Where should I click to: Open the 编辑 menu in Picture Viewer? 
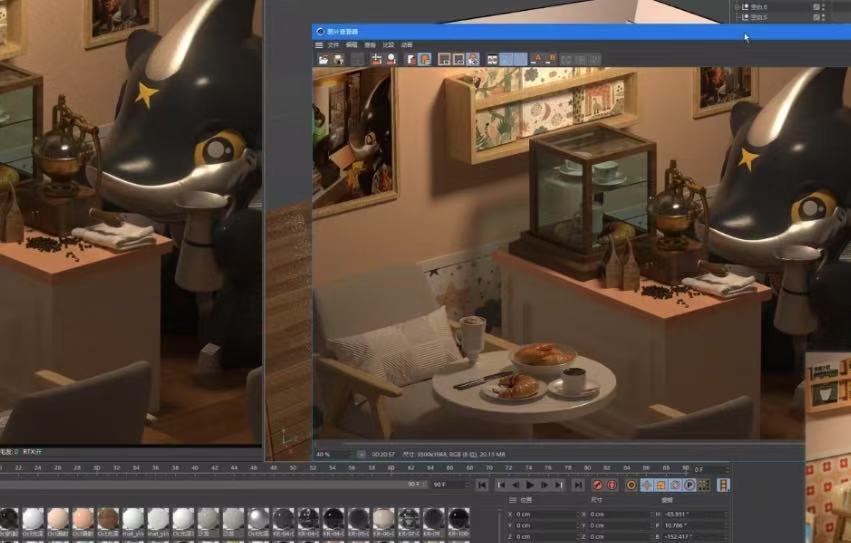[352, 45]
